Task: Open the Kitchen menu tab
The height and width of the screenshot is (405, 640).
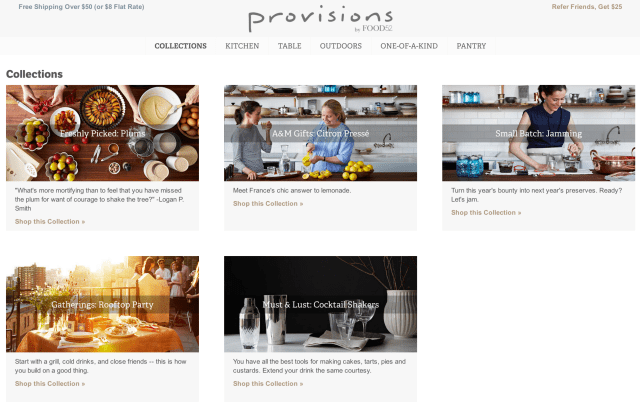Action: 242,46
